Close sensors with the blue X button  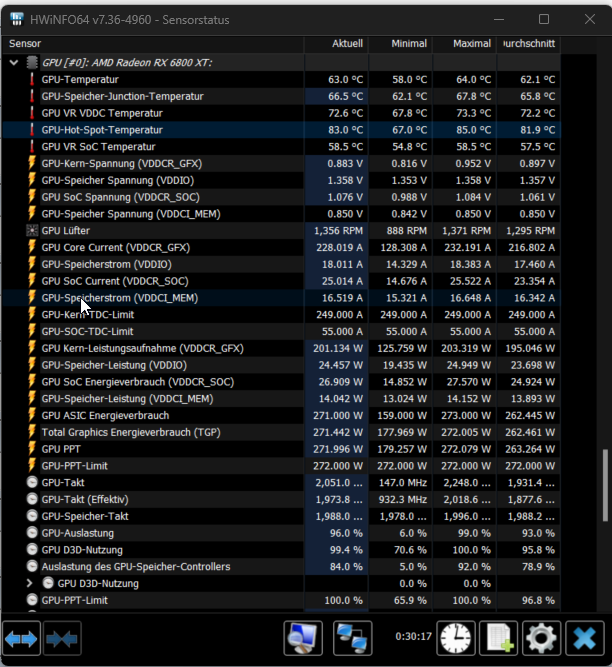tap(585, 638)
